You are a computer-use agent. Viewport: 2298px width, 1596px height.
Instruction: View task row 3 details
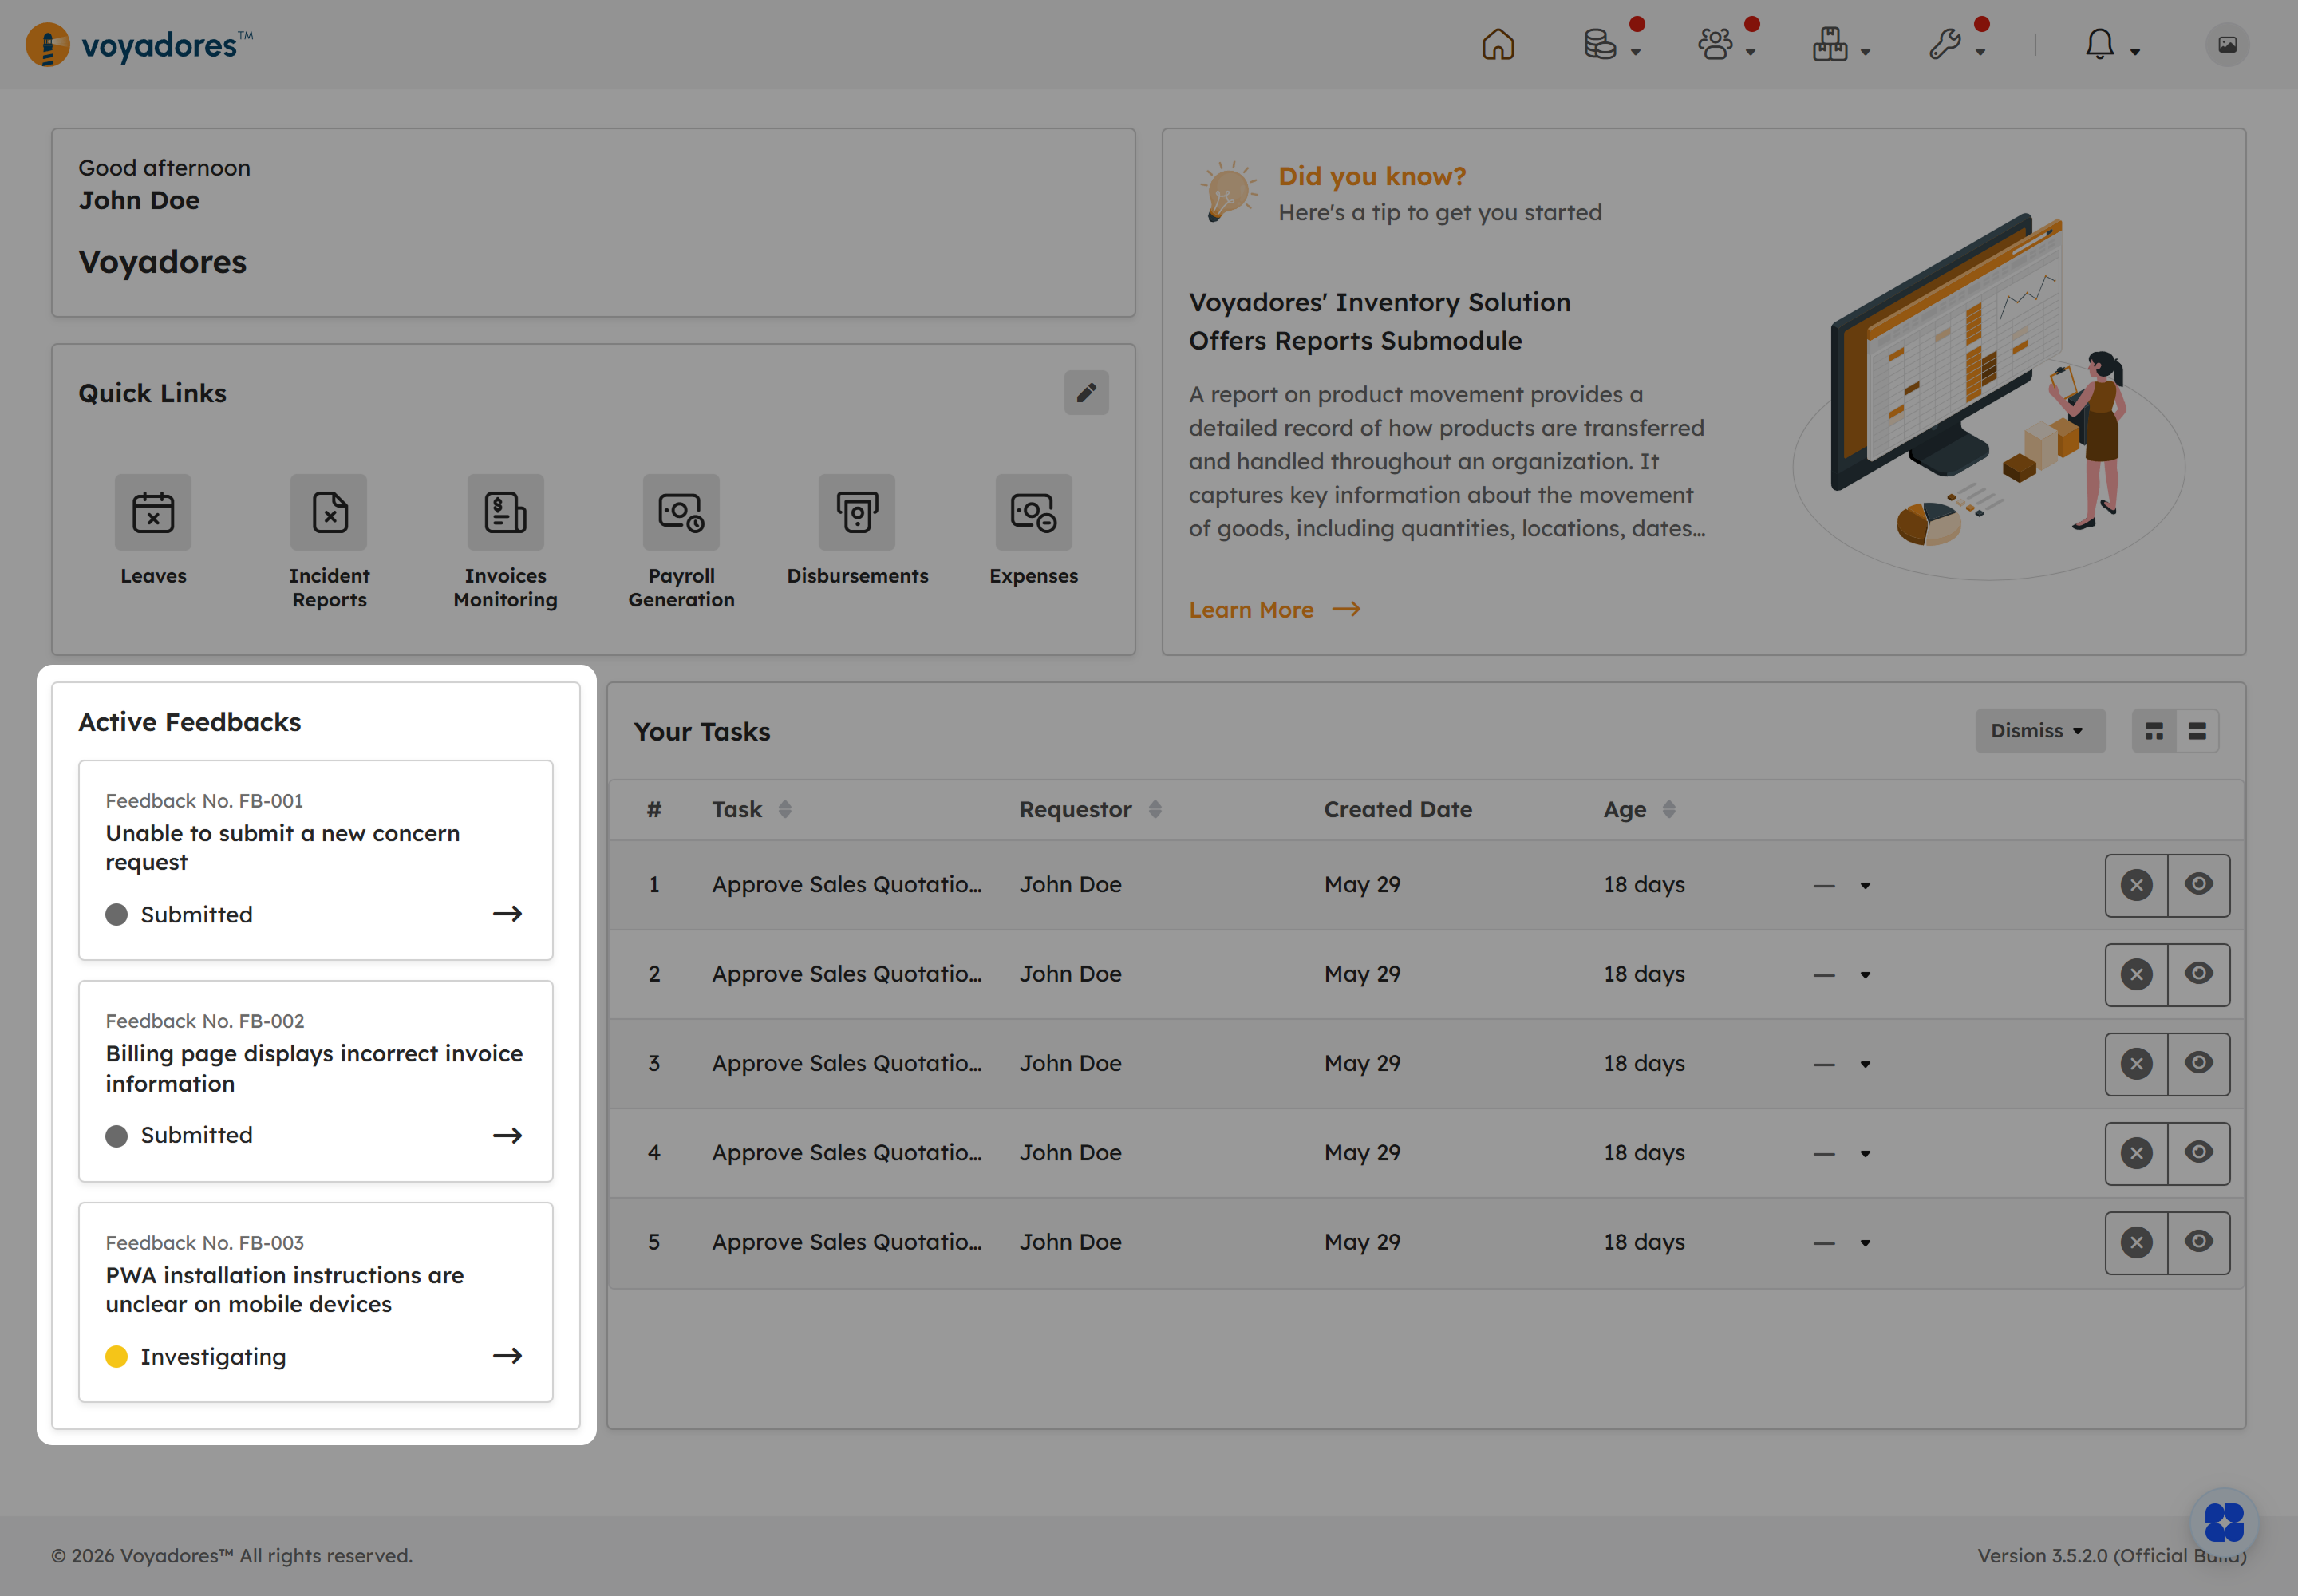tap(2198, 1064)
